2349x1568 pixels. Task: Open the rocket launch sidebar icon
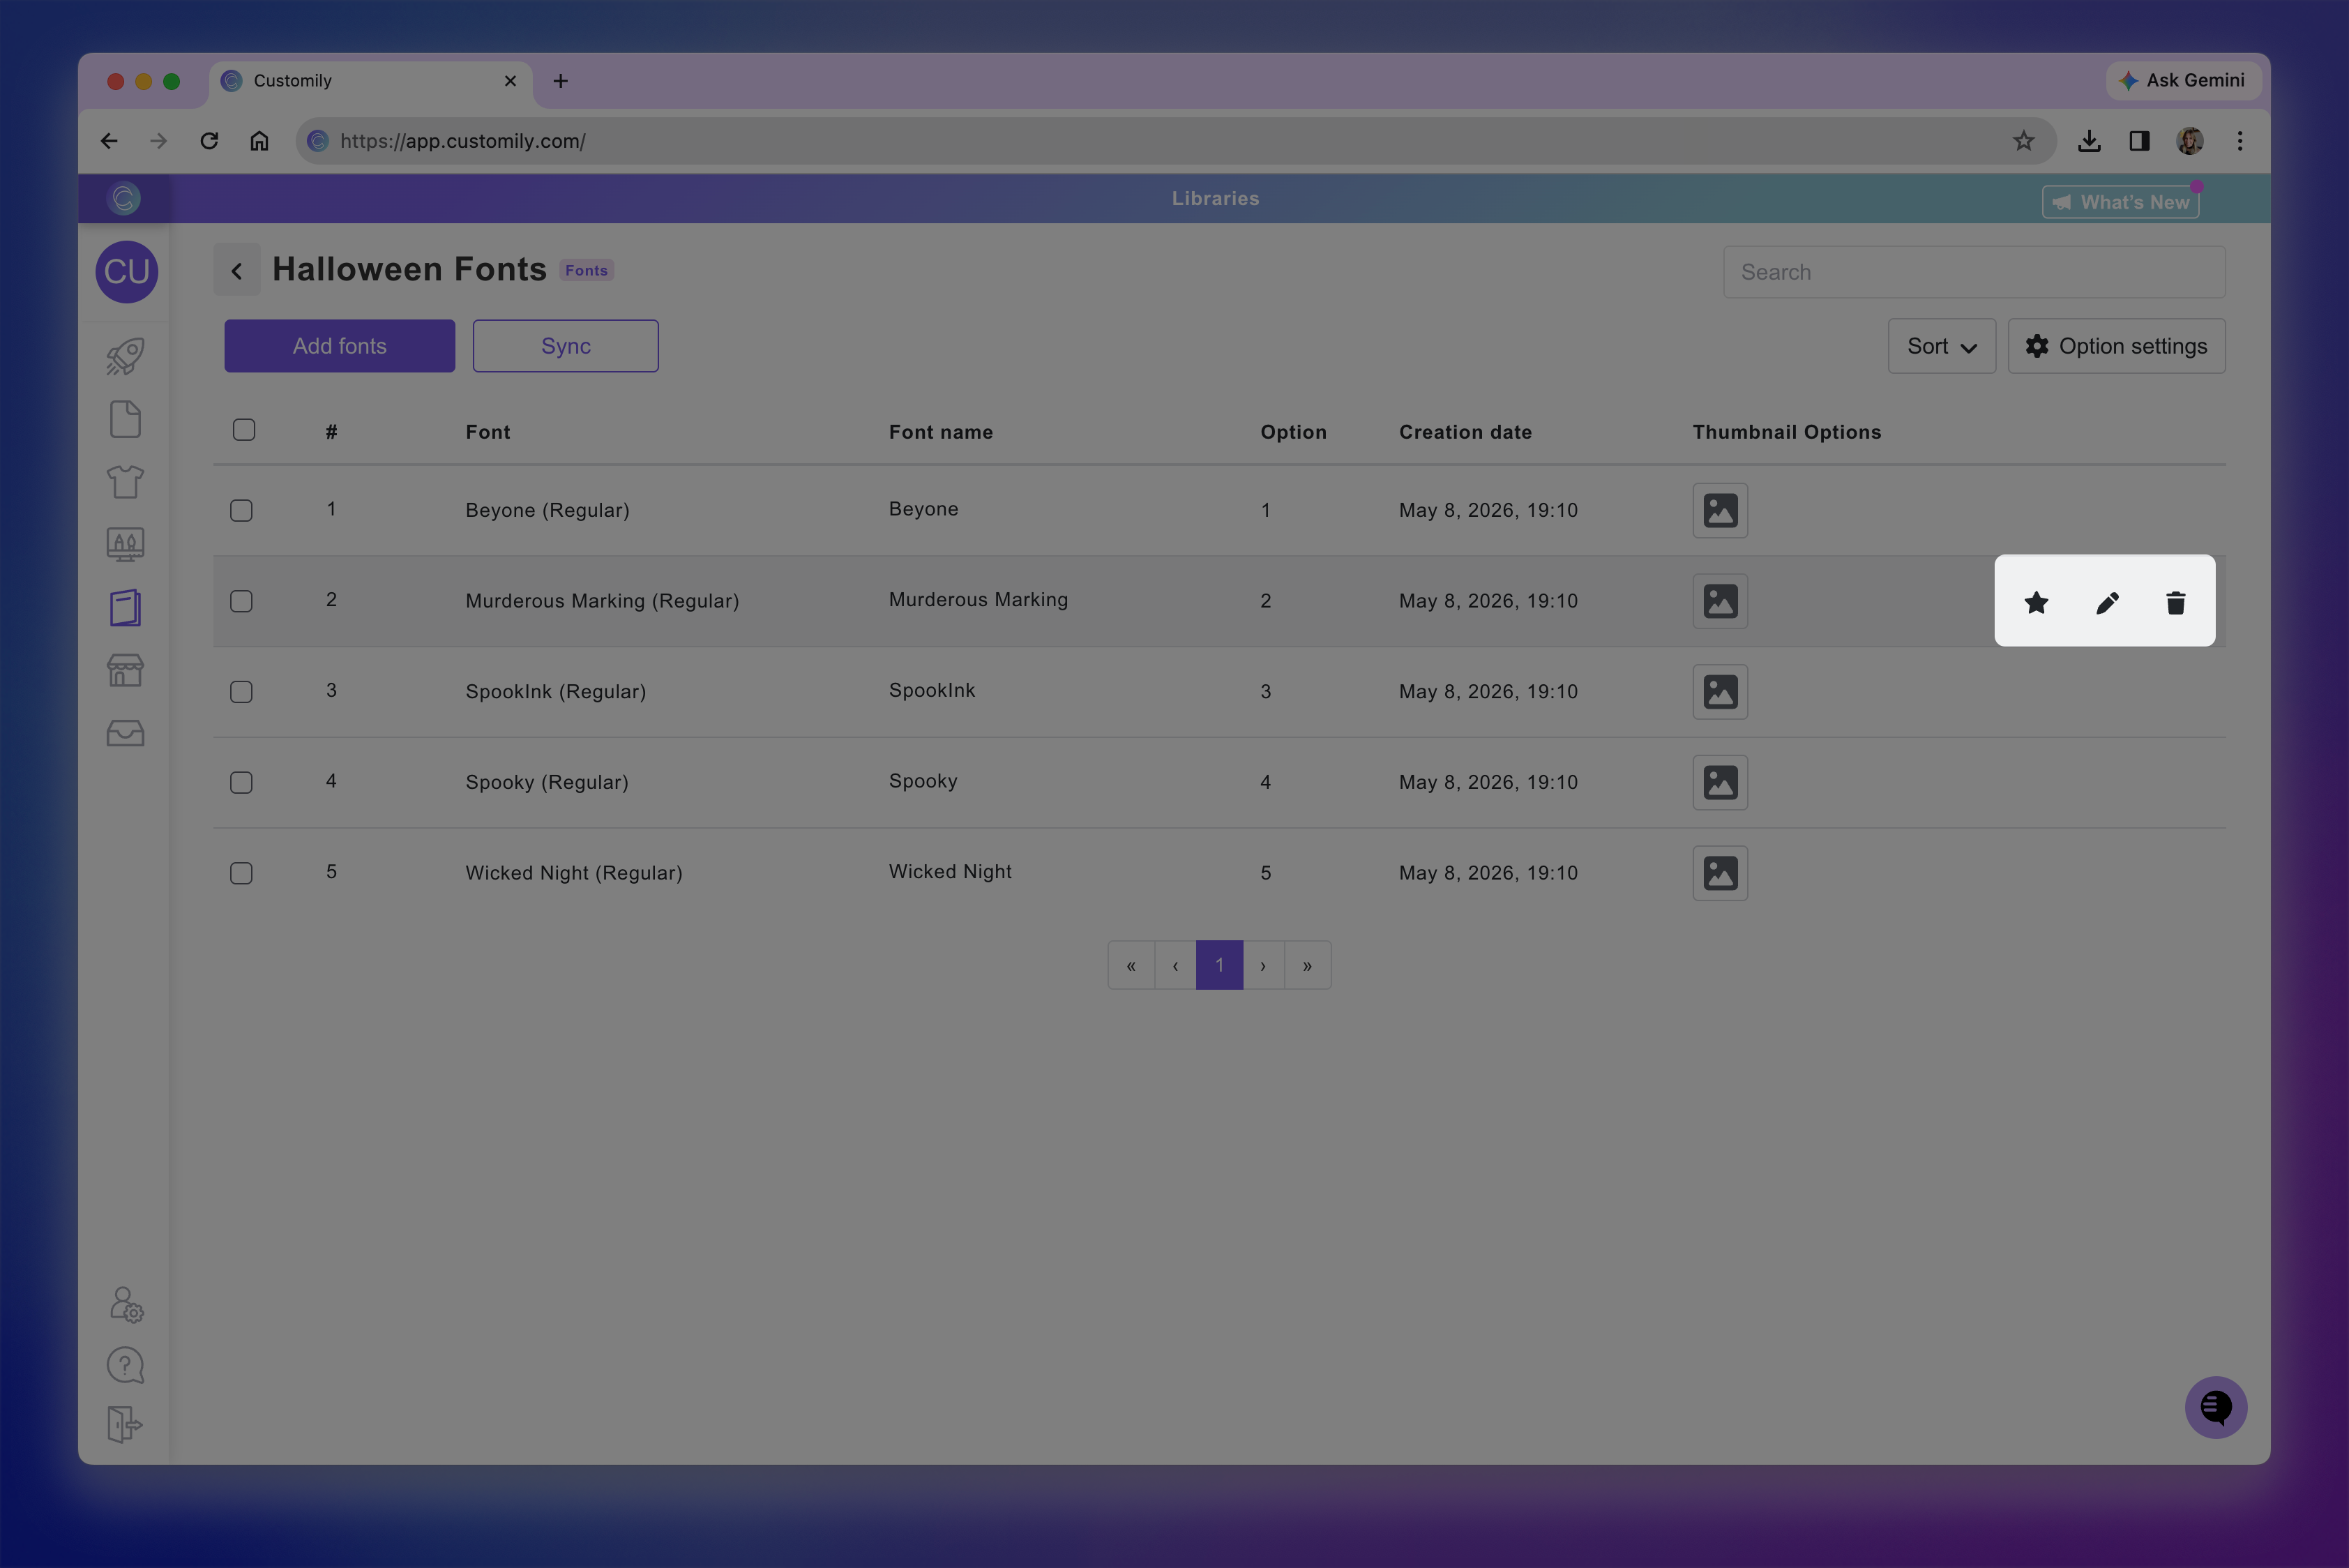[125, 356]
